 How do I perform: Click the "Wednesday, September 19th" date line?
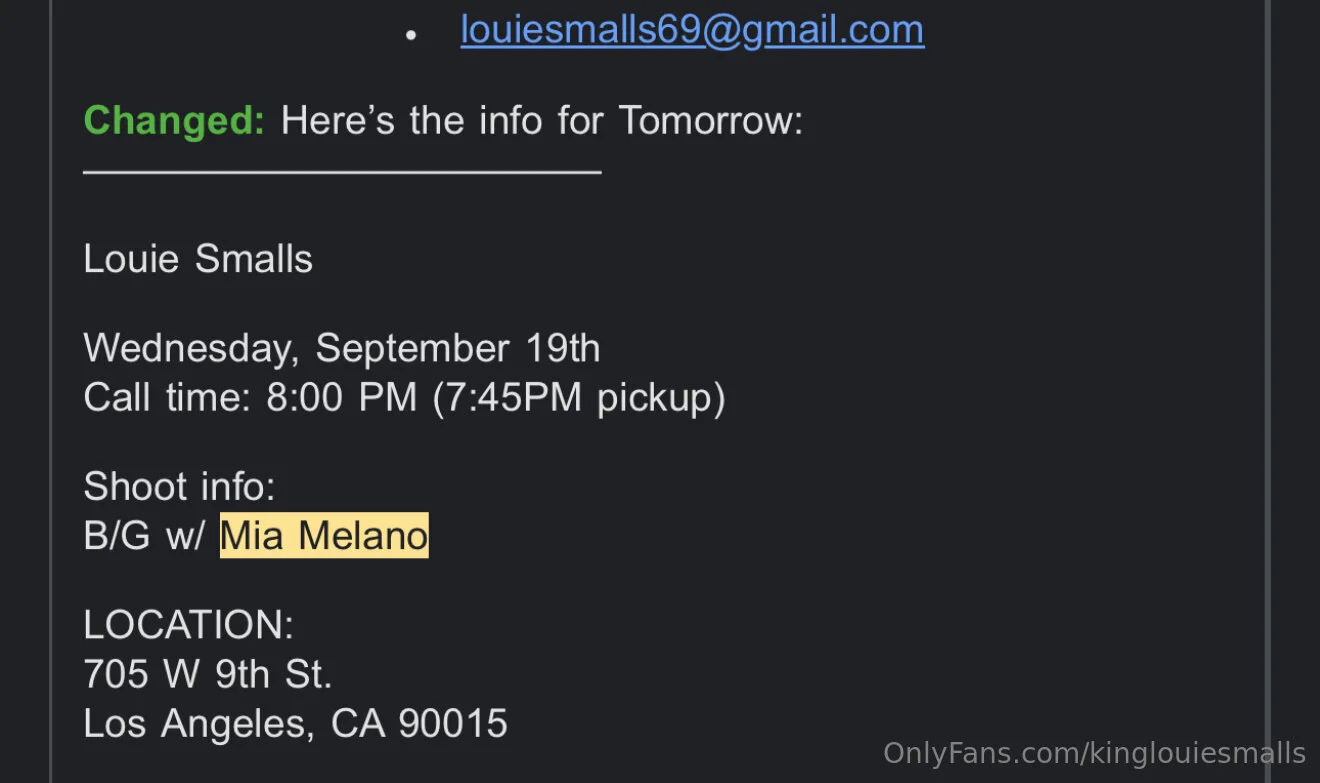click(342, 348)
